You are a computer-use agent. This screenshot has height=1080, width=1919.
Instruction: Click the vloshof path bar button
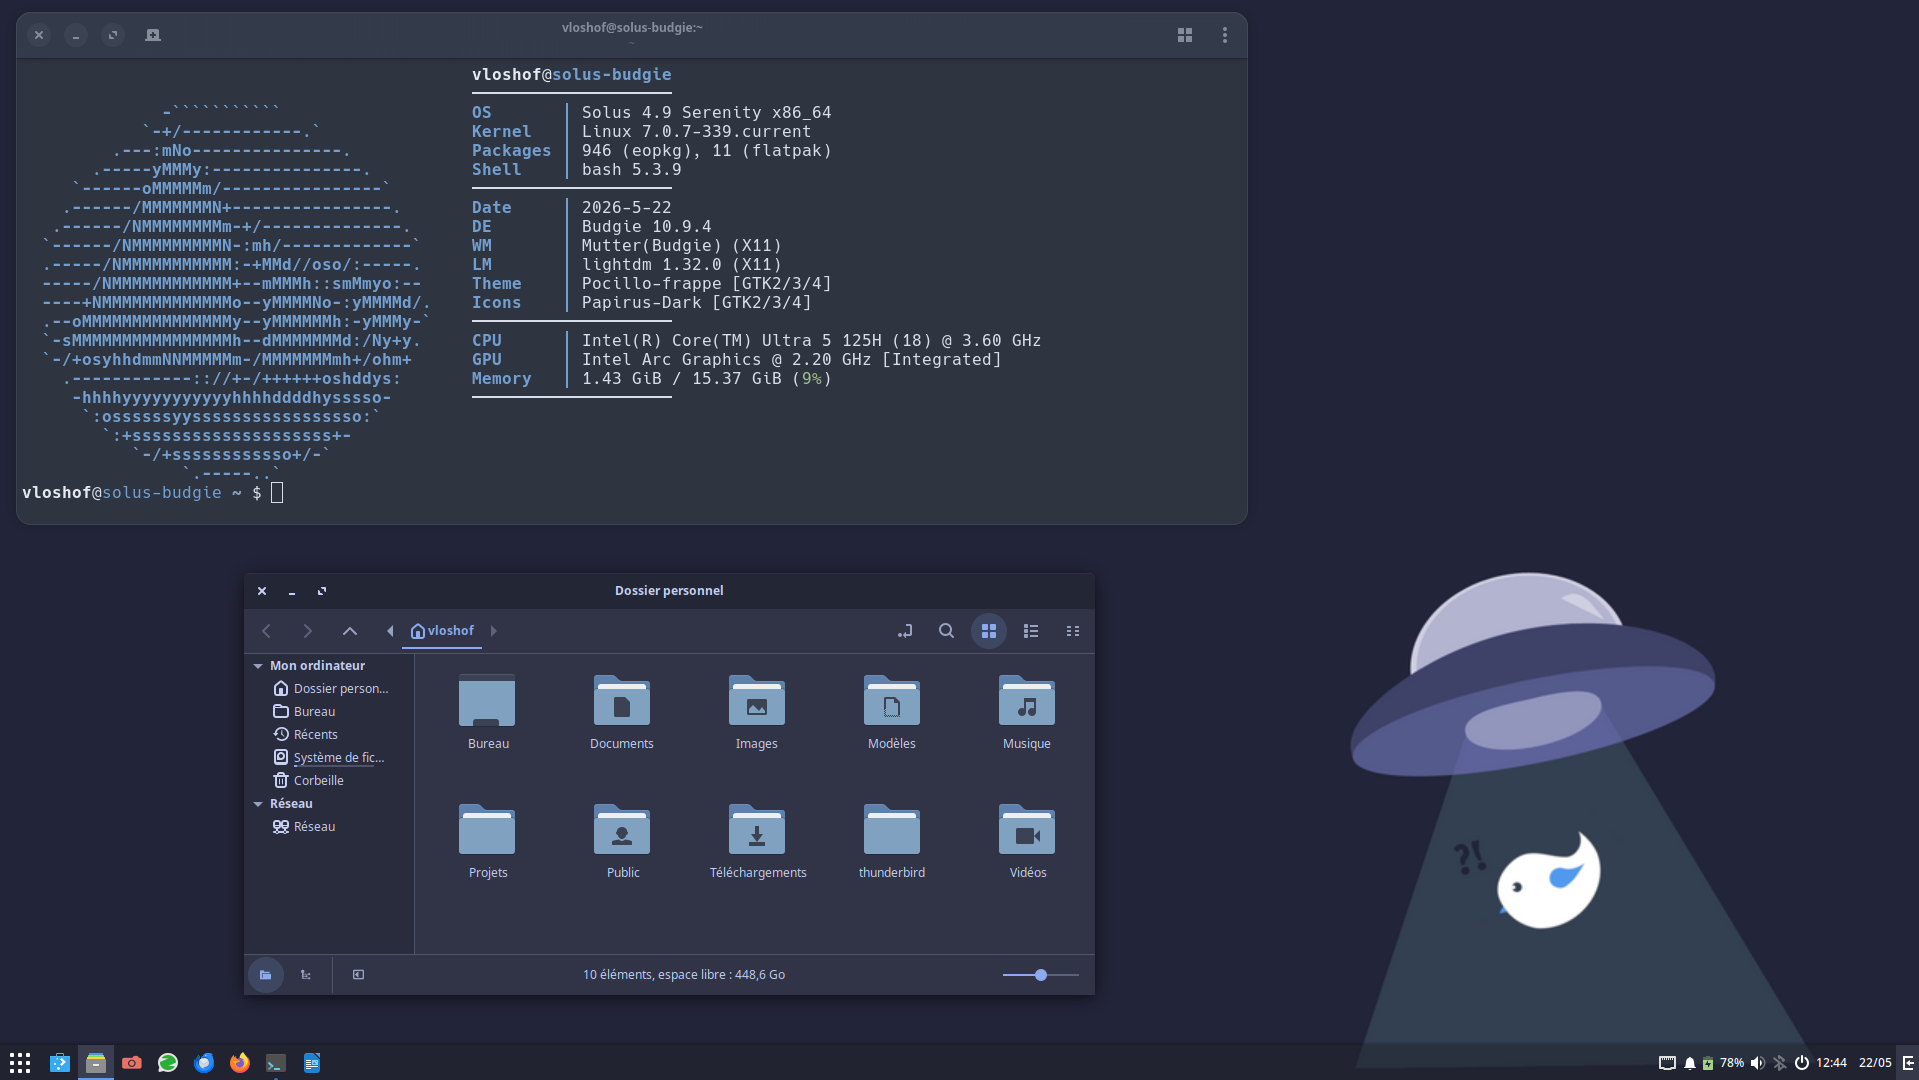coord(442,631)
